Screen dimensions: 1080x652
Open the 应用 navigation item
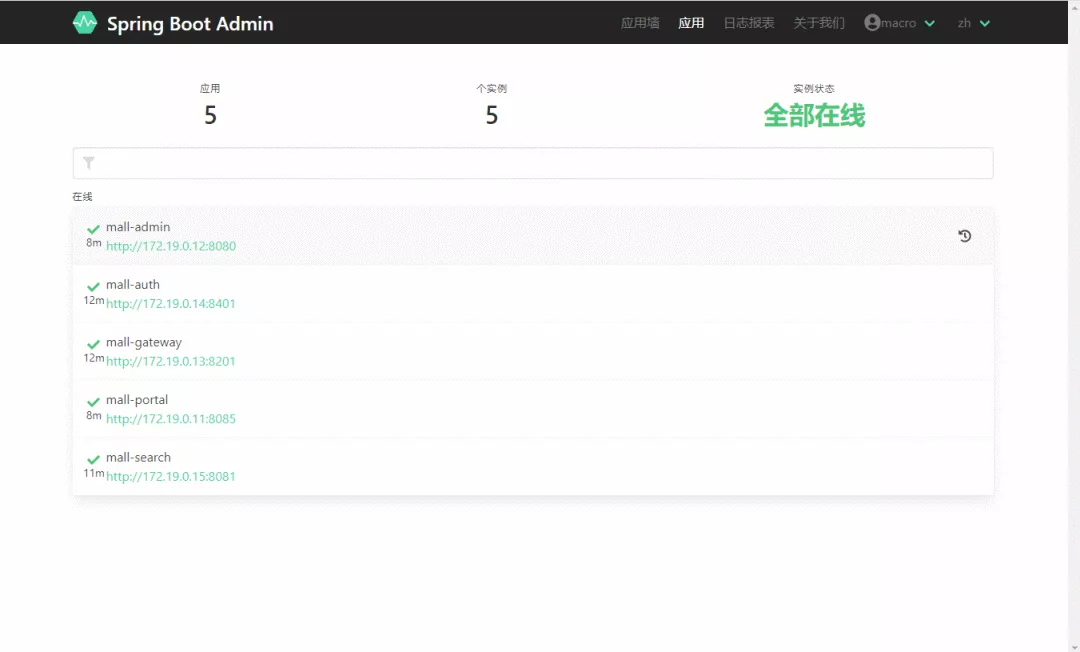(x=691, y=23)
